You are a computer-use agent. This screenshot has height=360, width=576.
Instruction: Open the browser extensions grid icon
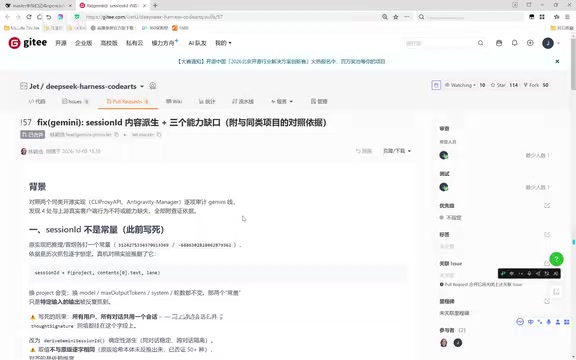pyautogui.click(x=542, y=17)
